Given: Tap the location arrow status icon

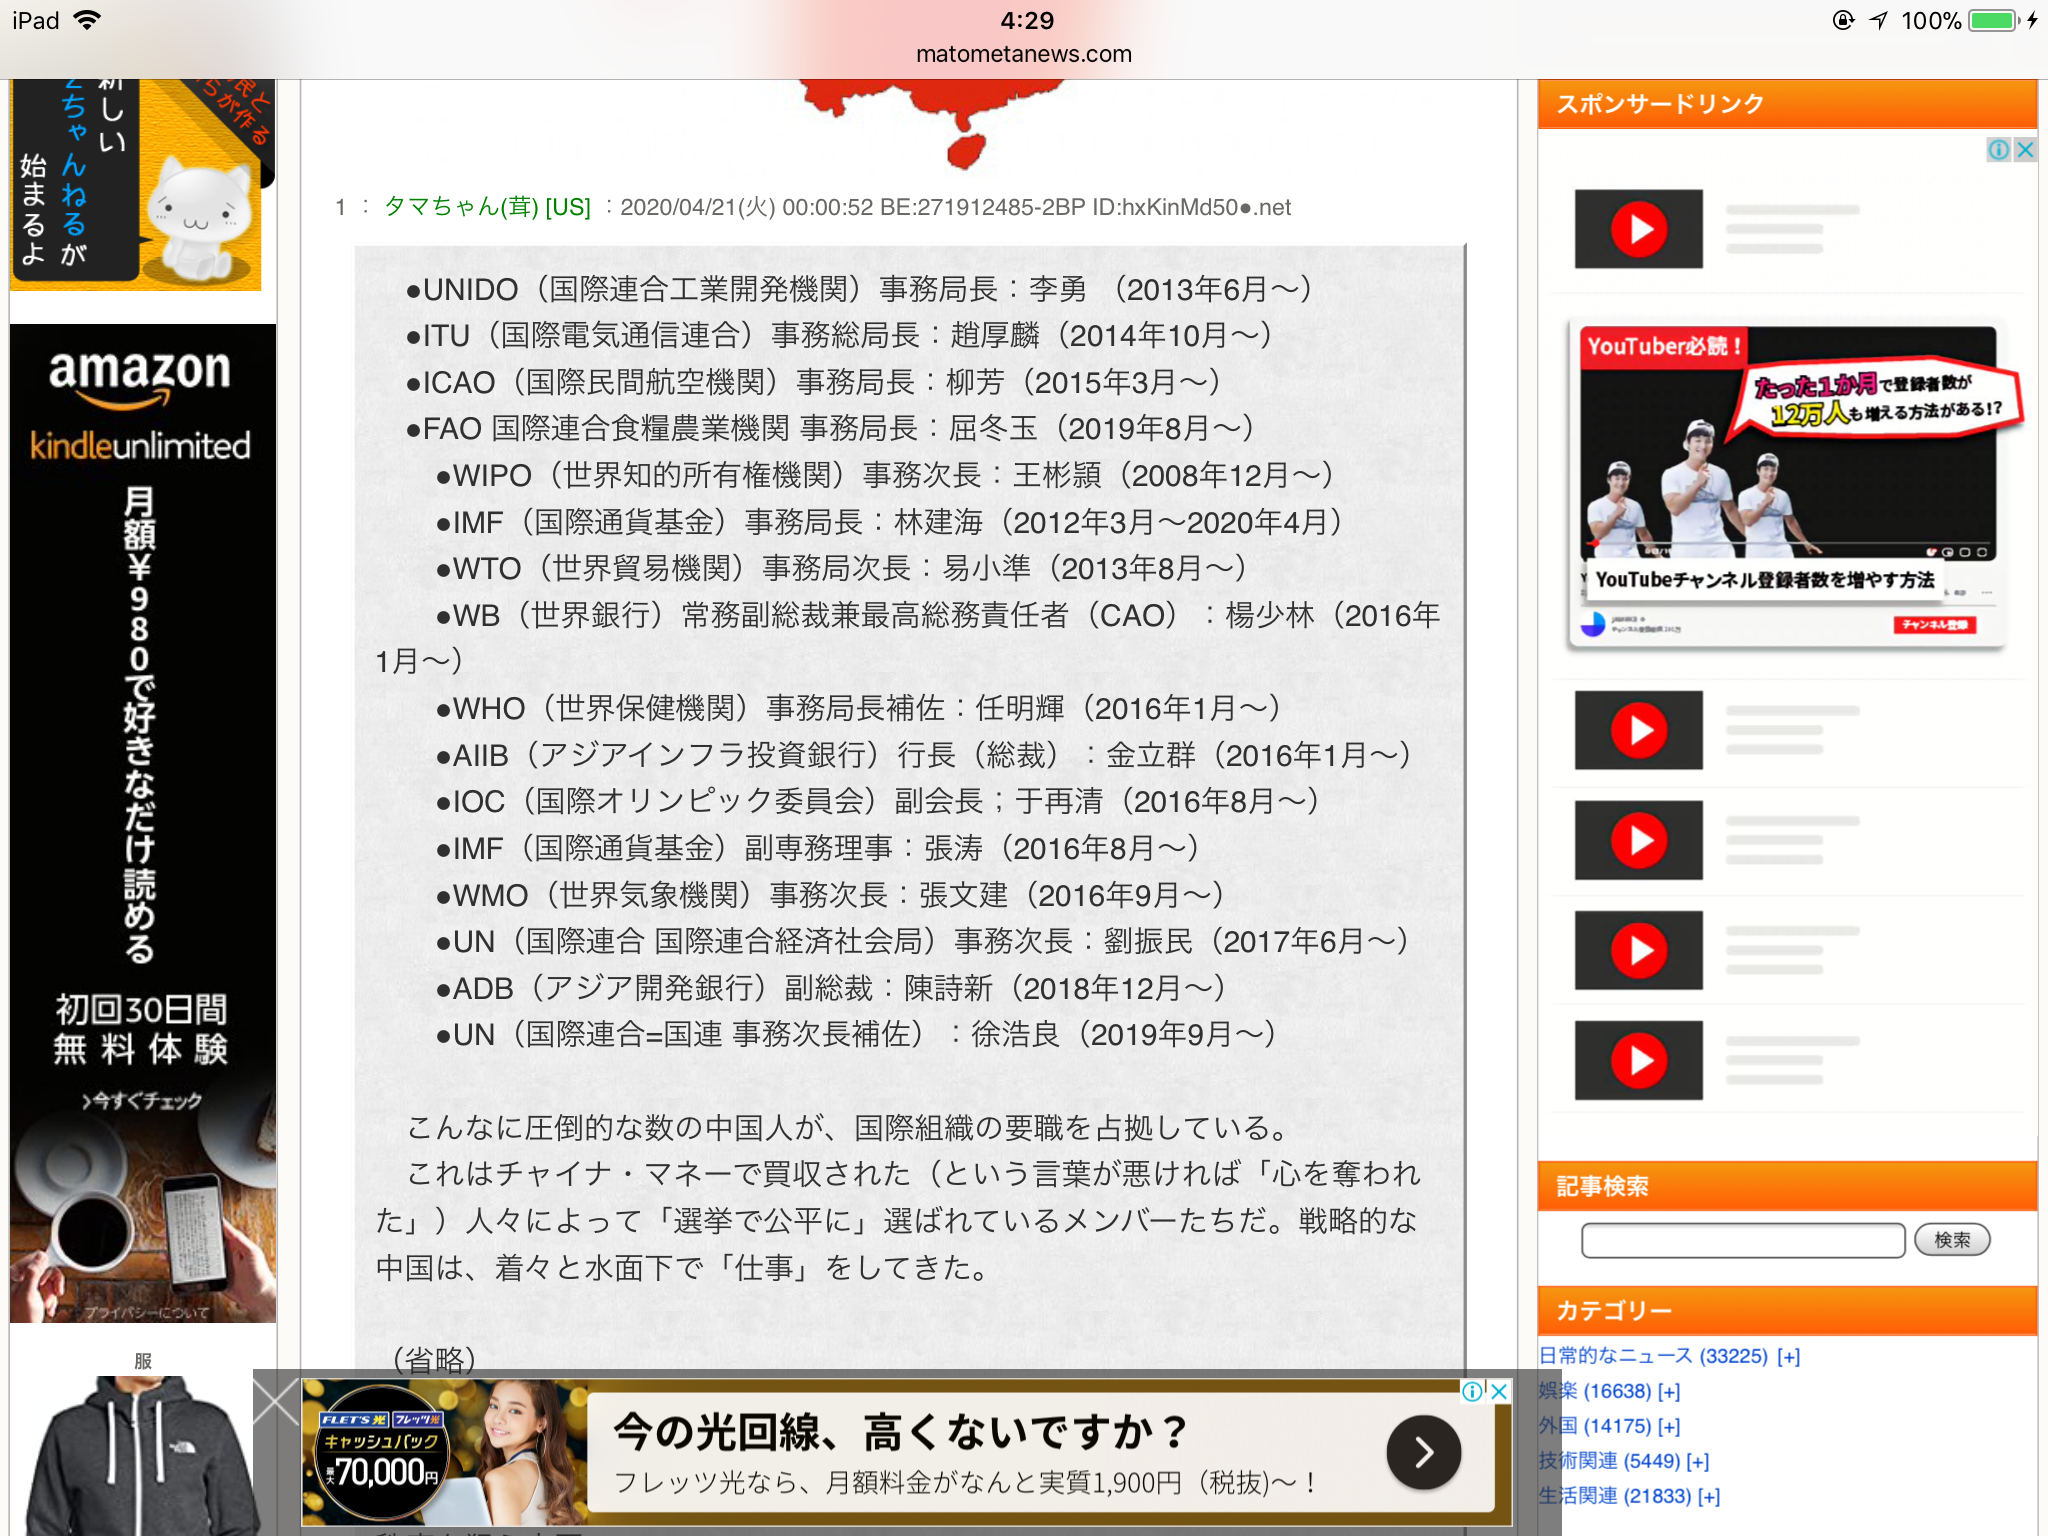Looking at the screenshot, I should tap(1879, 20).
